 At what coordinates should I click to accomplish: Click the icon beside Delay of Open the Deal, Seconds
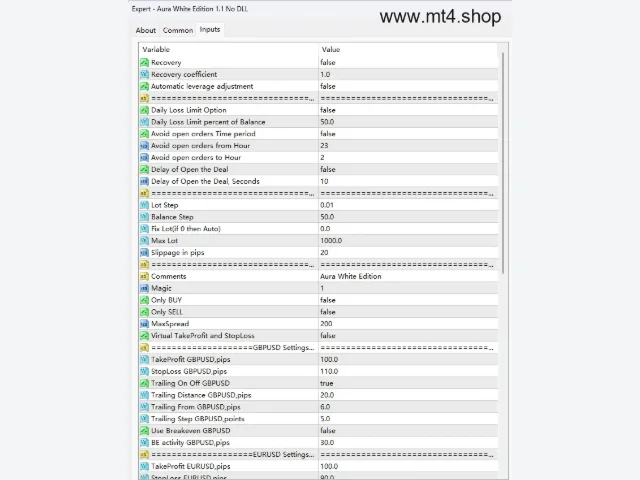click(x=144, y=181)
